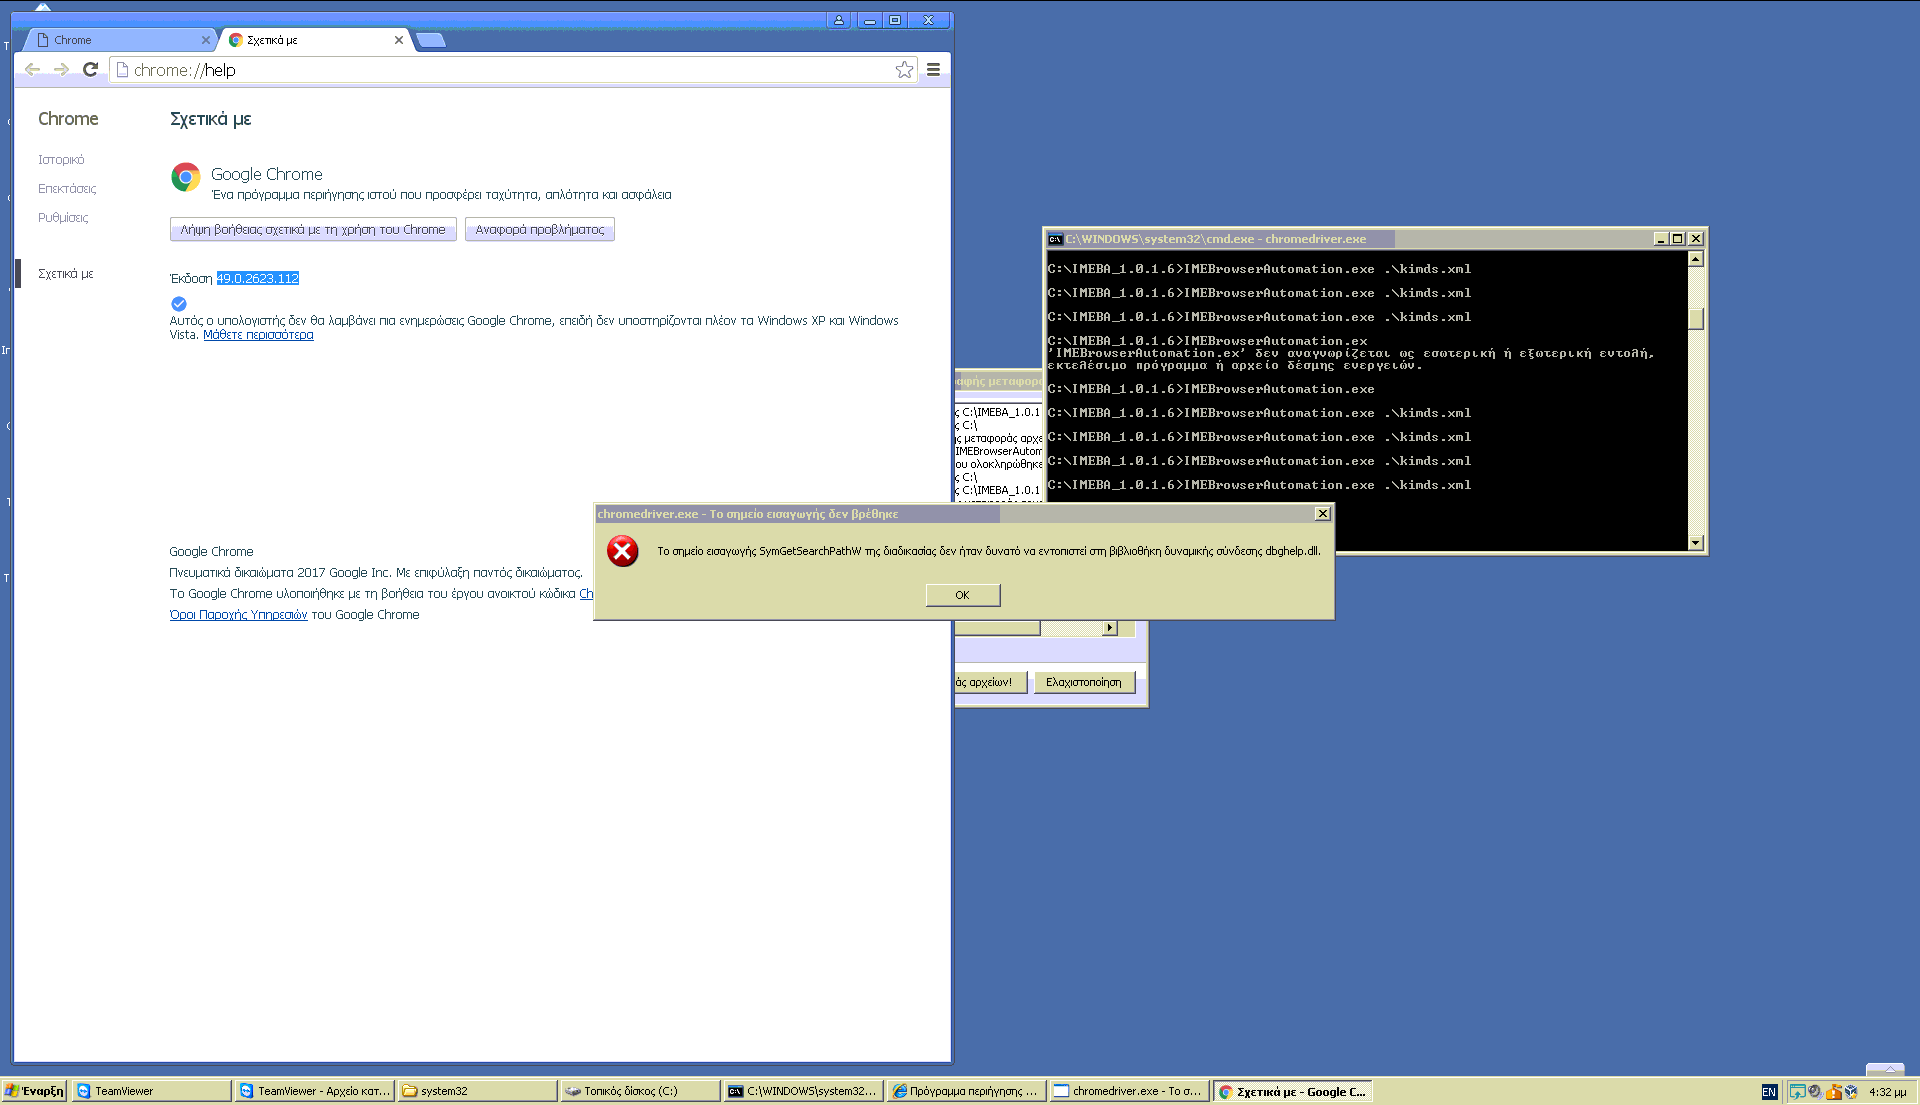Select Επεκτάσεις in the Chrome sidebar
1920x1105 pixels.
tap(67, 188)
